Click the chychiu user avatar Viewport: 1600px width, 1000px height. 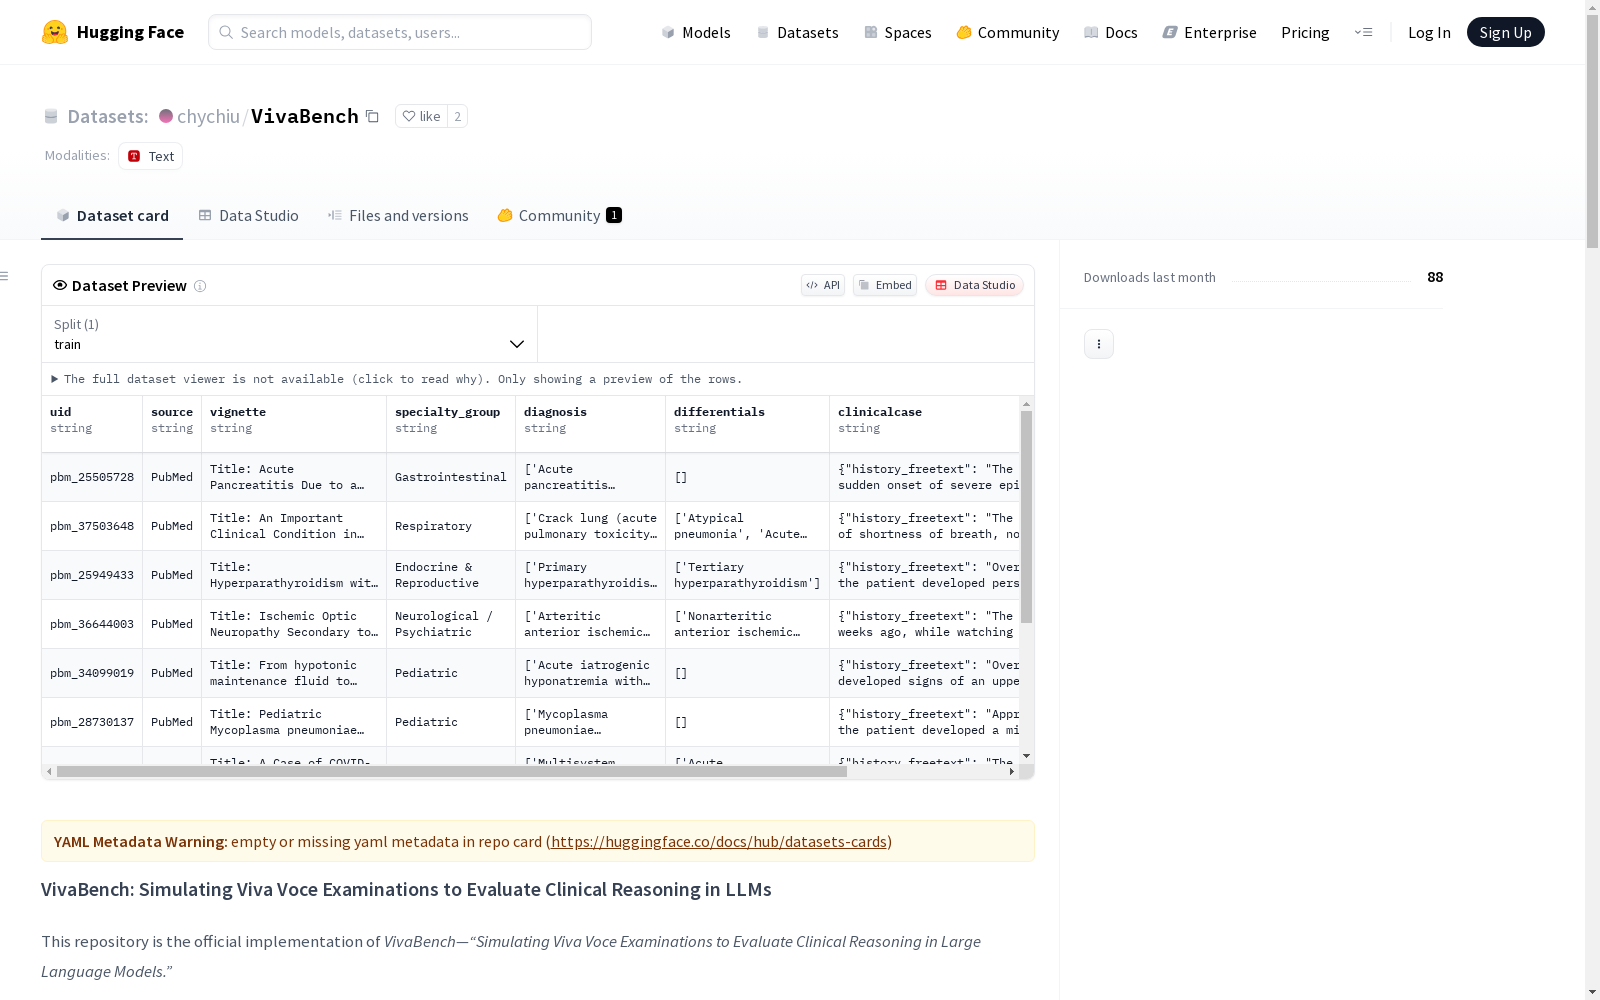[x=166, y=116]
